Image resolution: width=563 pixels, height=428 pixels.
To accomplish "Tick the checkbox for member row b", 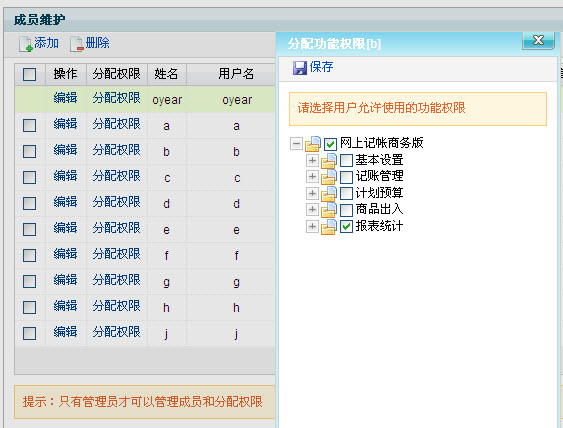I will [29, 152].
